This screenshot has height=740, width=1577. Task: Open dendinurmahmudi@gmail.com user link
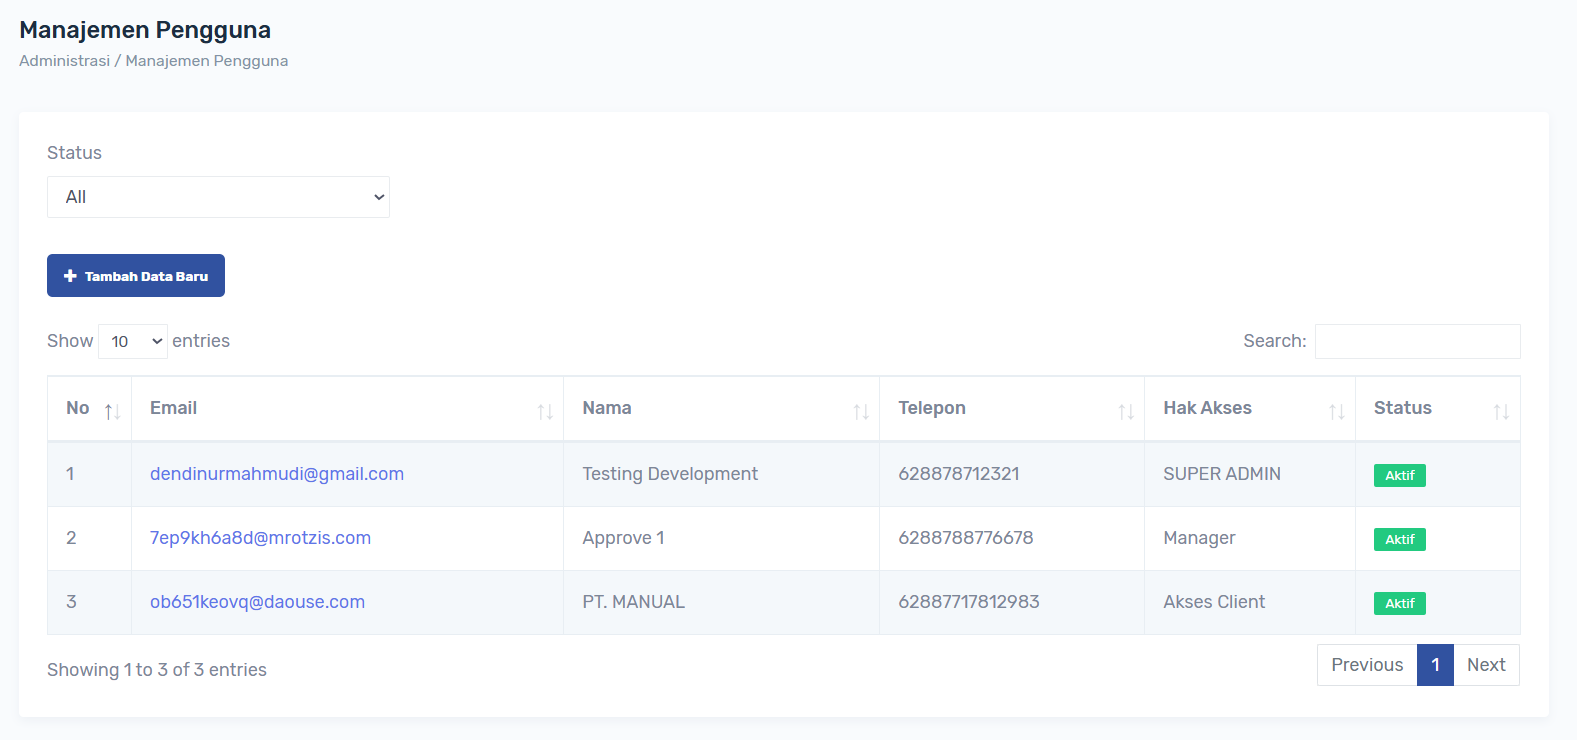click(x=277, y=474)
